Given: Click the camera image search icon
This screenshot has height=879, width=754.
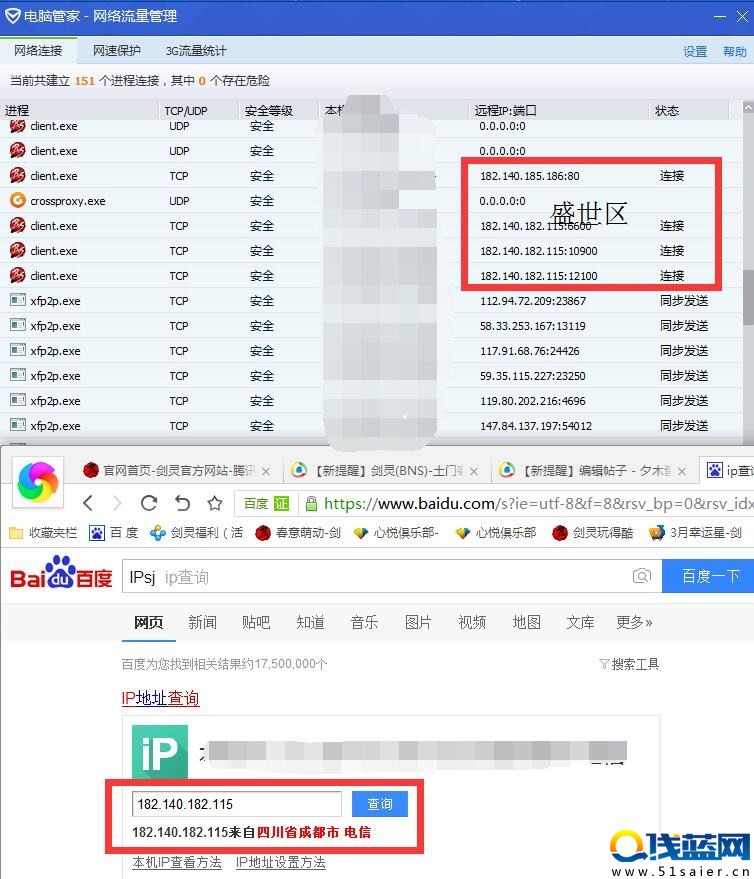Looking at the screenshot, I should 642,576.
